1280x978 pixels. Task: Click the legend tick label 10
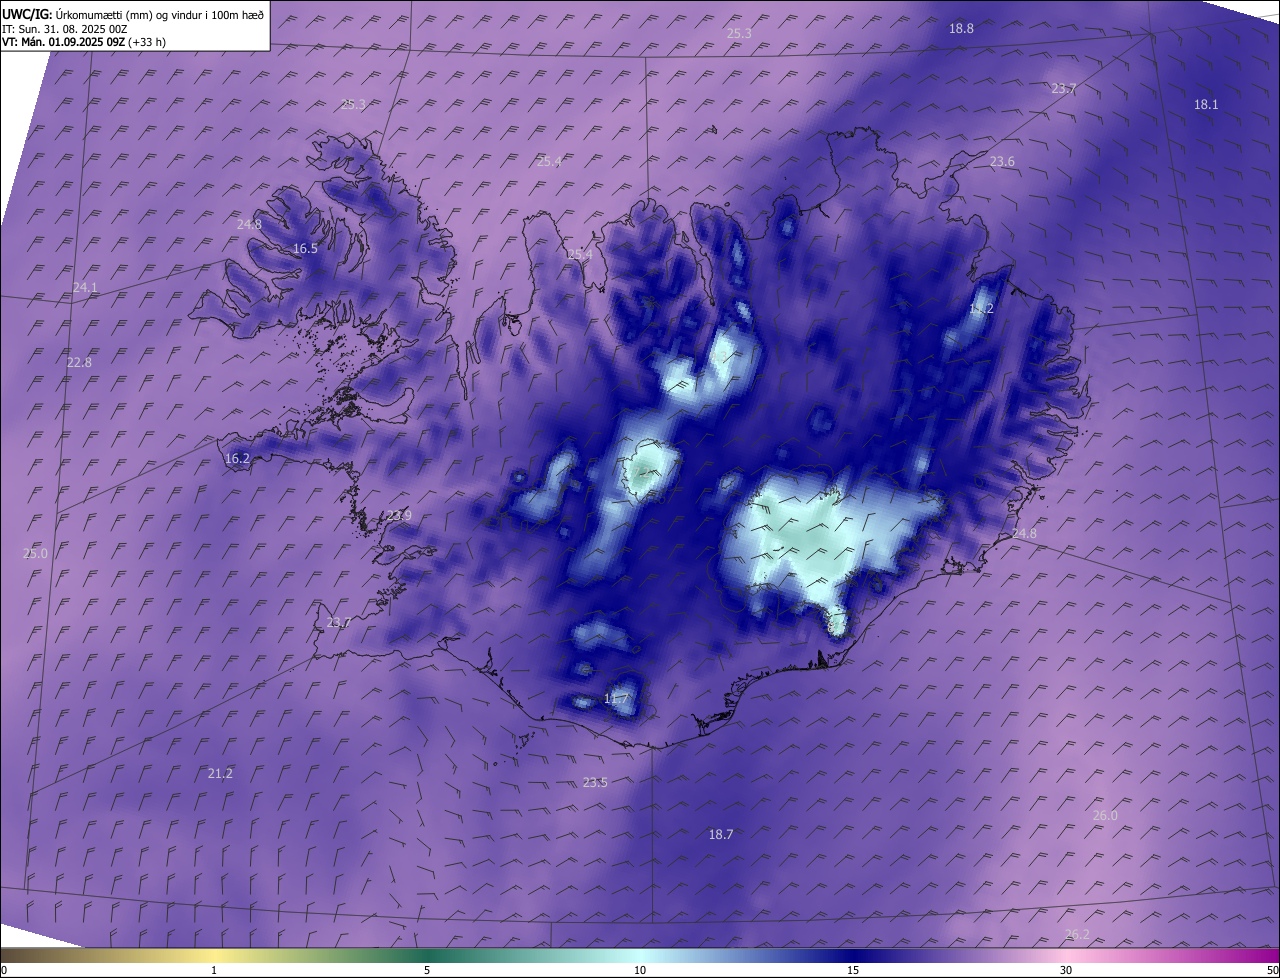[x=640, y=970]
